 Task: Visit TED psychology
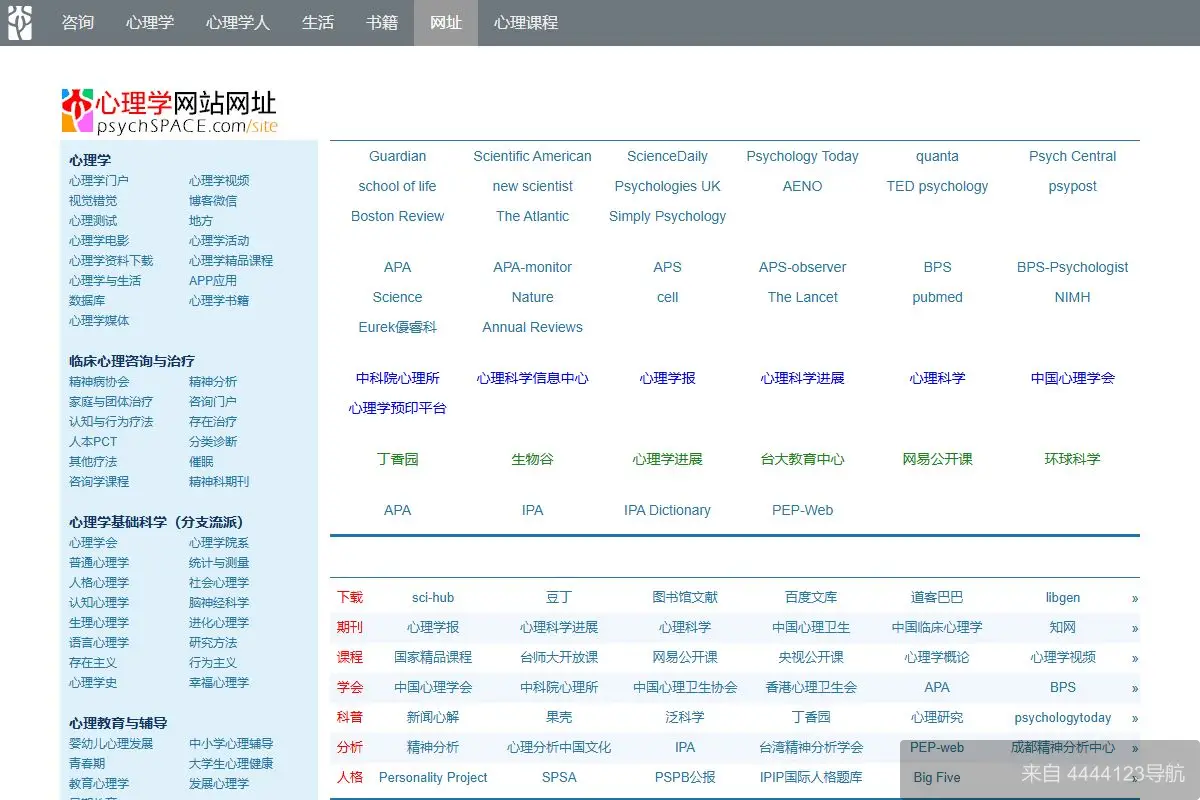[937, 186]
